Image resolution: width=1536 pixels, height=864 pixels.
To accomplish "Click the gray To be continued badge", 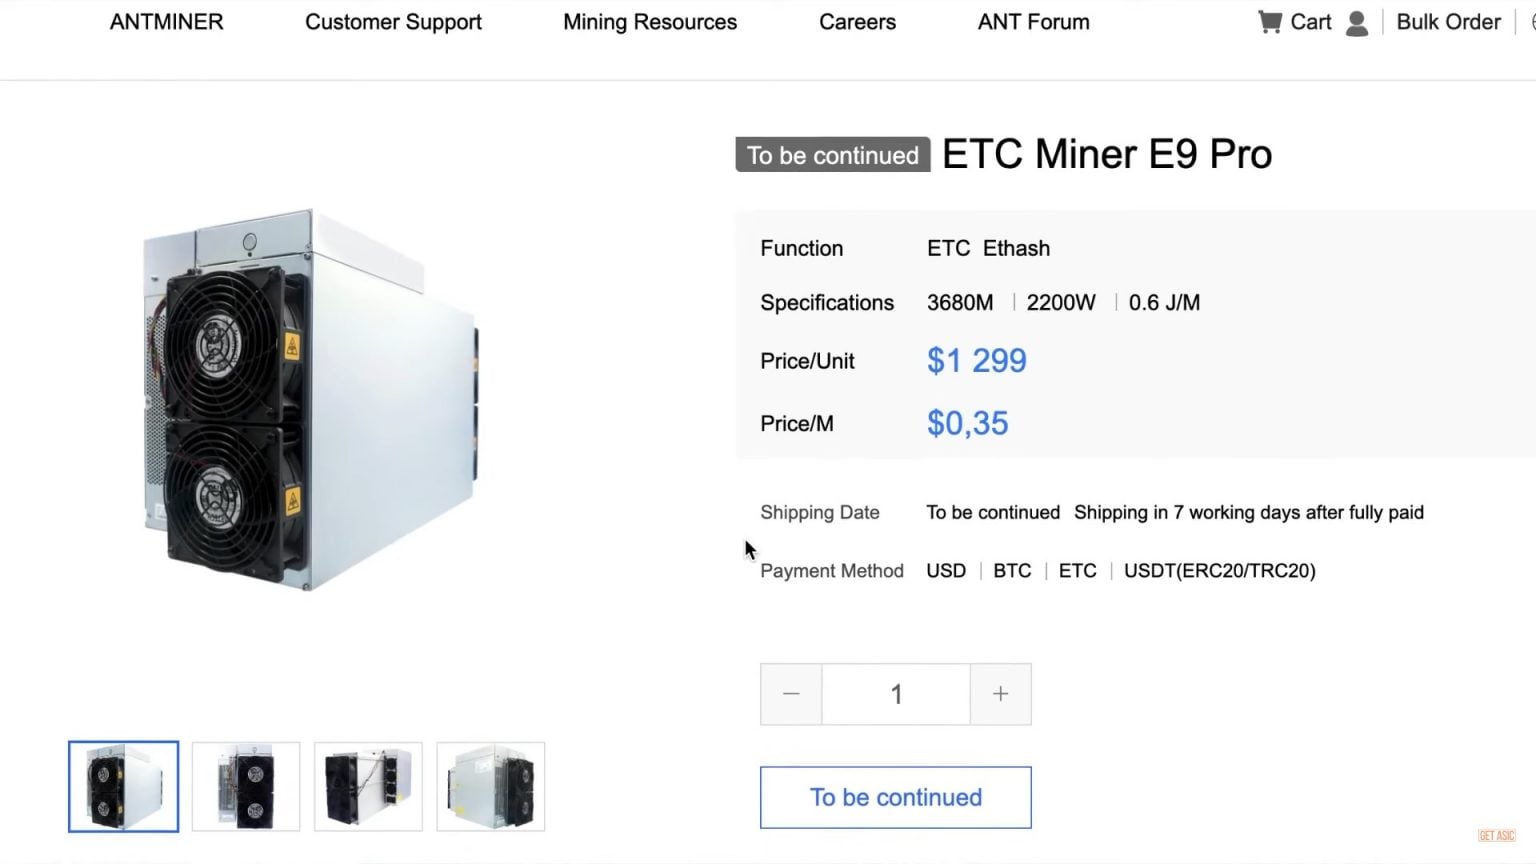I will pos(832,155).
